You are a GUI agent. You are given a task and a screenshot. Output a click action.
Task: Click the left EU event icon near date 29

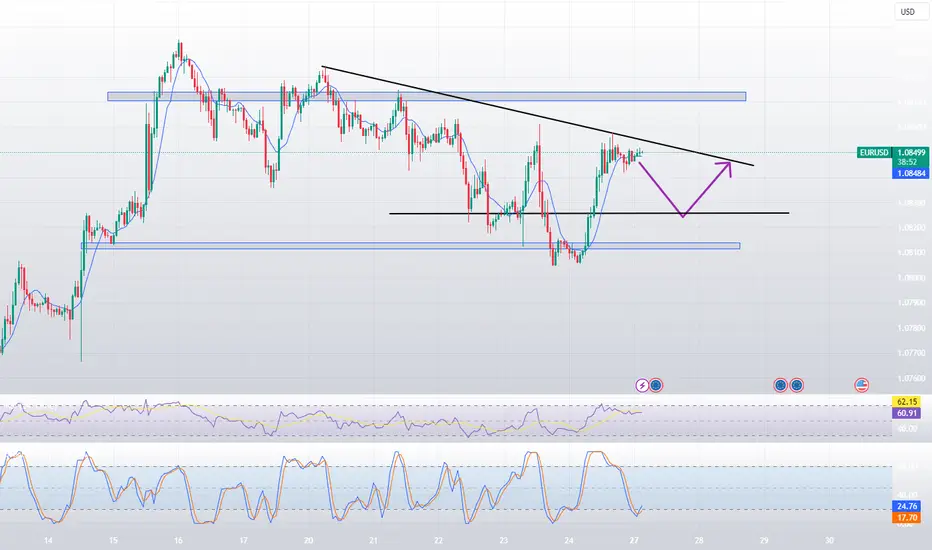[x=780, y=385]
